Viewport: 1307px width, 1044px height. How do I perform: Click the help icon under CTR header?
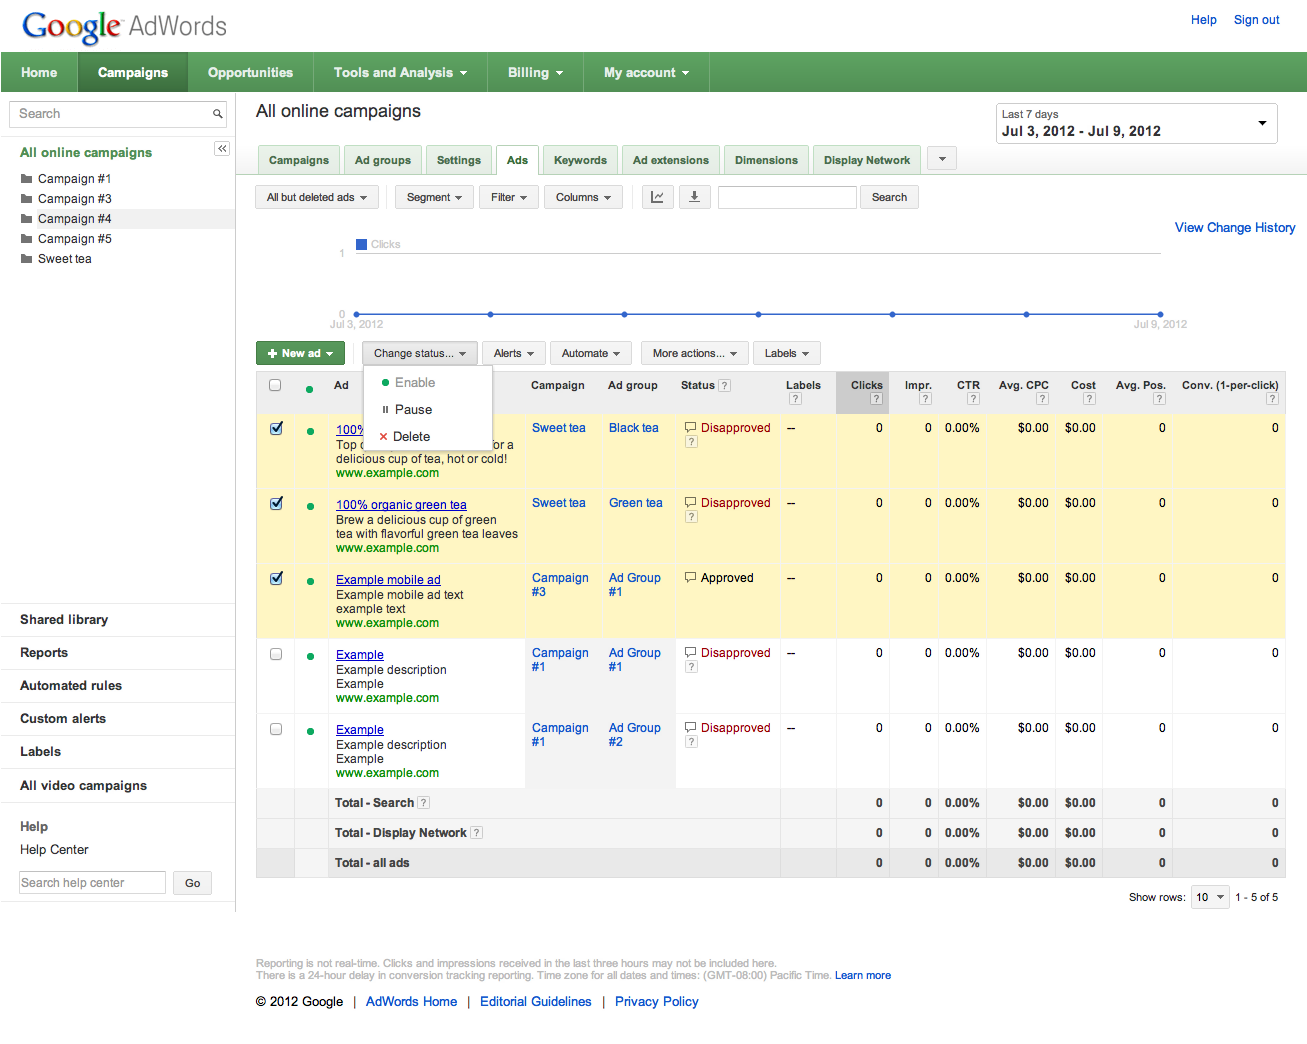pyautogui.click(x=973, y=399)
